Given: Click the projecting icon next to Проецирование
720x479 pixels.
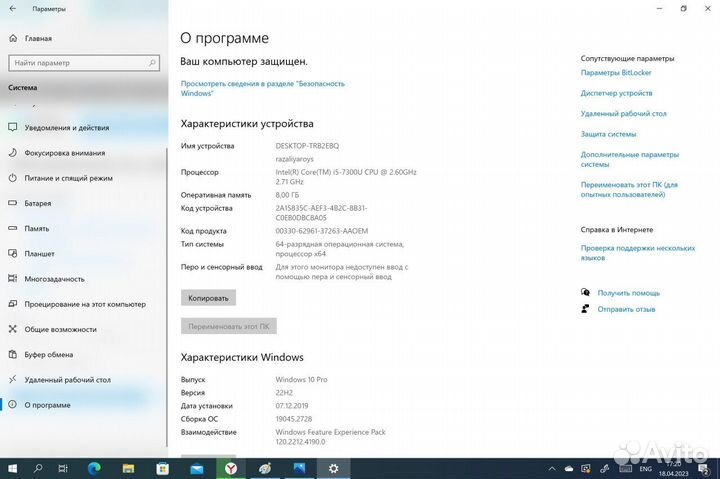Looking at the screenshot, I should tap(13, 304).
